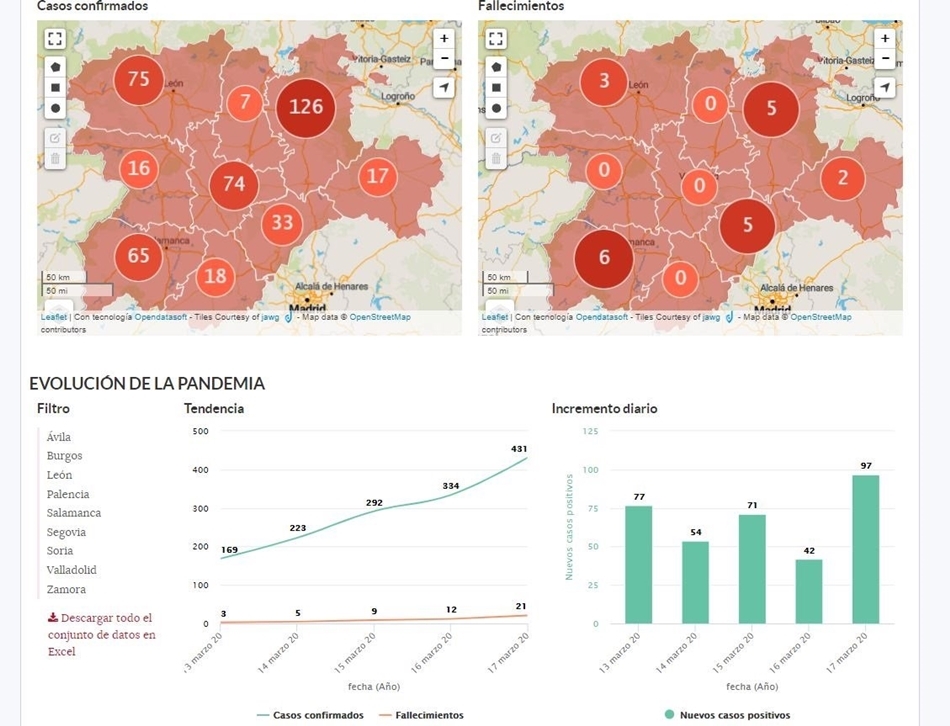This screenshot has height=726, width=950.
Task: Select the circle draw tool
Action: click(55, 107)
